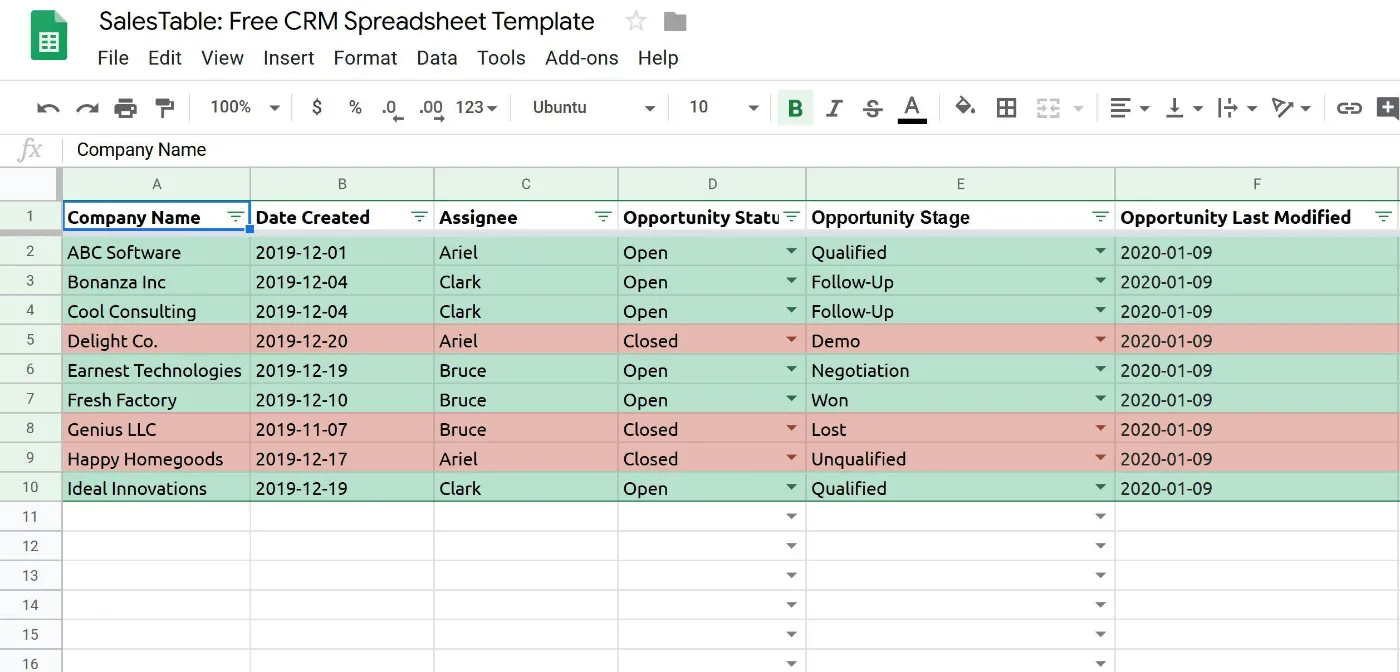Print the spreadsheet
Image resolution: width=1400 pixels, height=672 pixels.
tap(126, 107)
